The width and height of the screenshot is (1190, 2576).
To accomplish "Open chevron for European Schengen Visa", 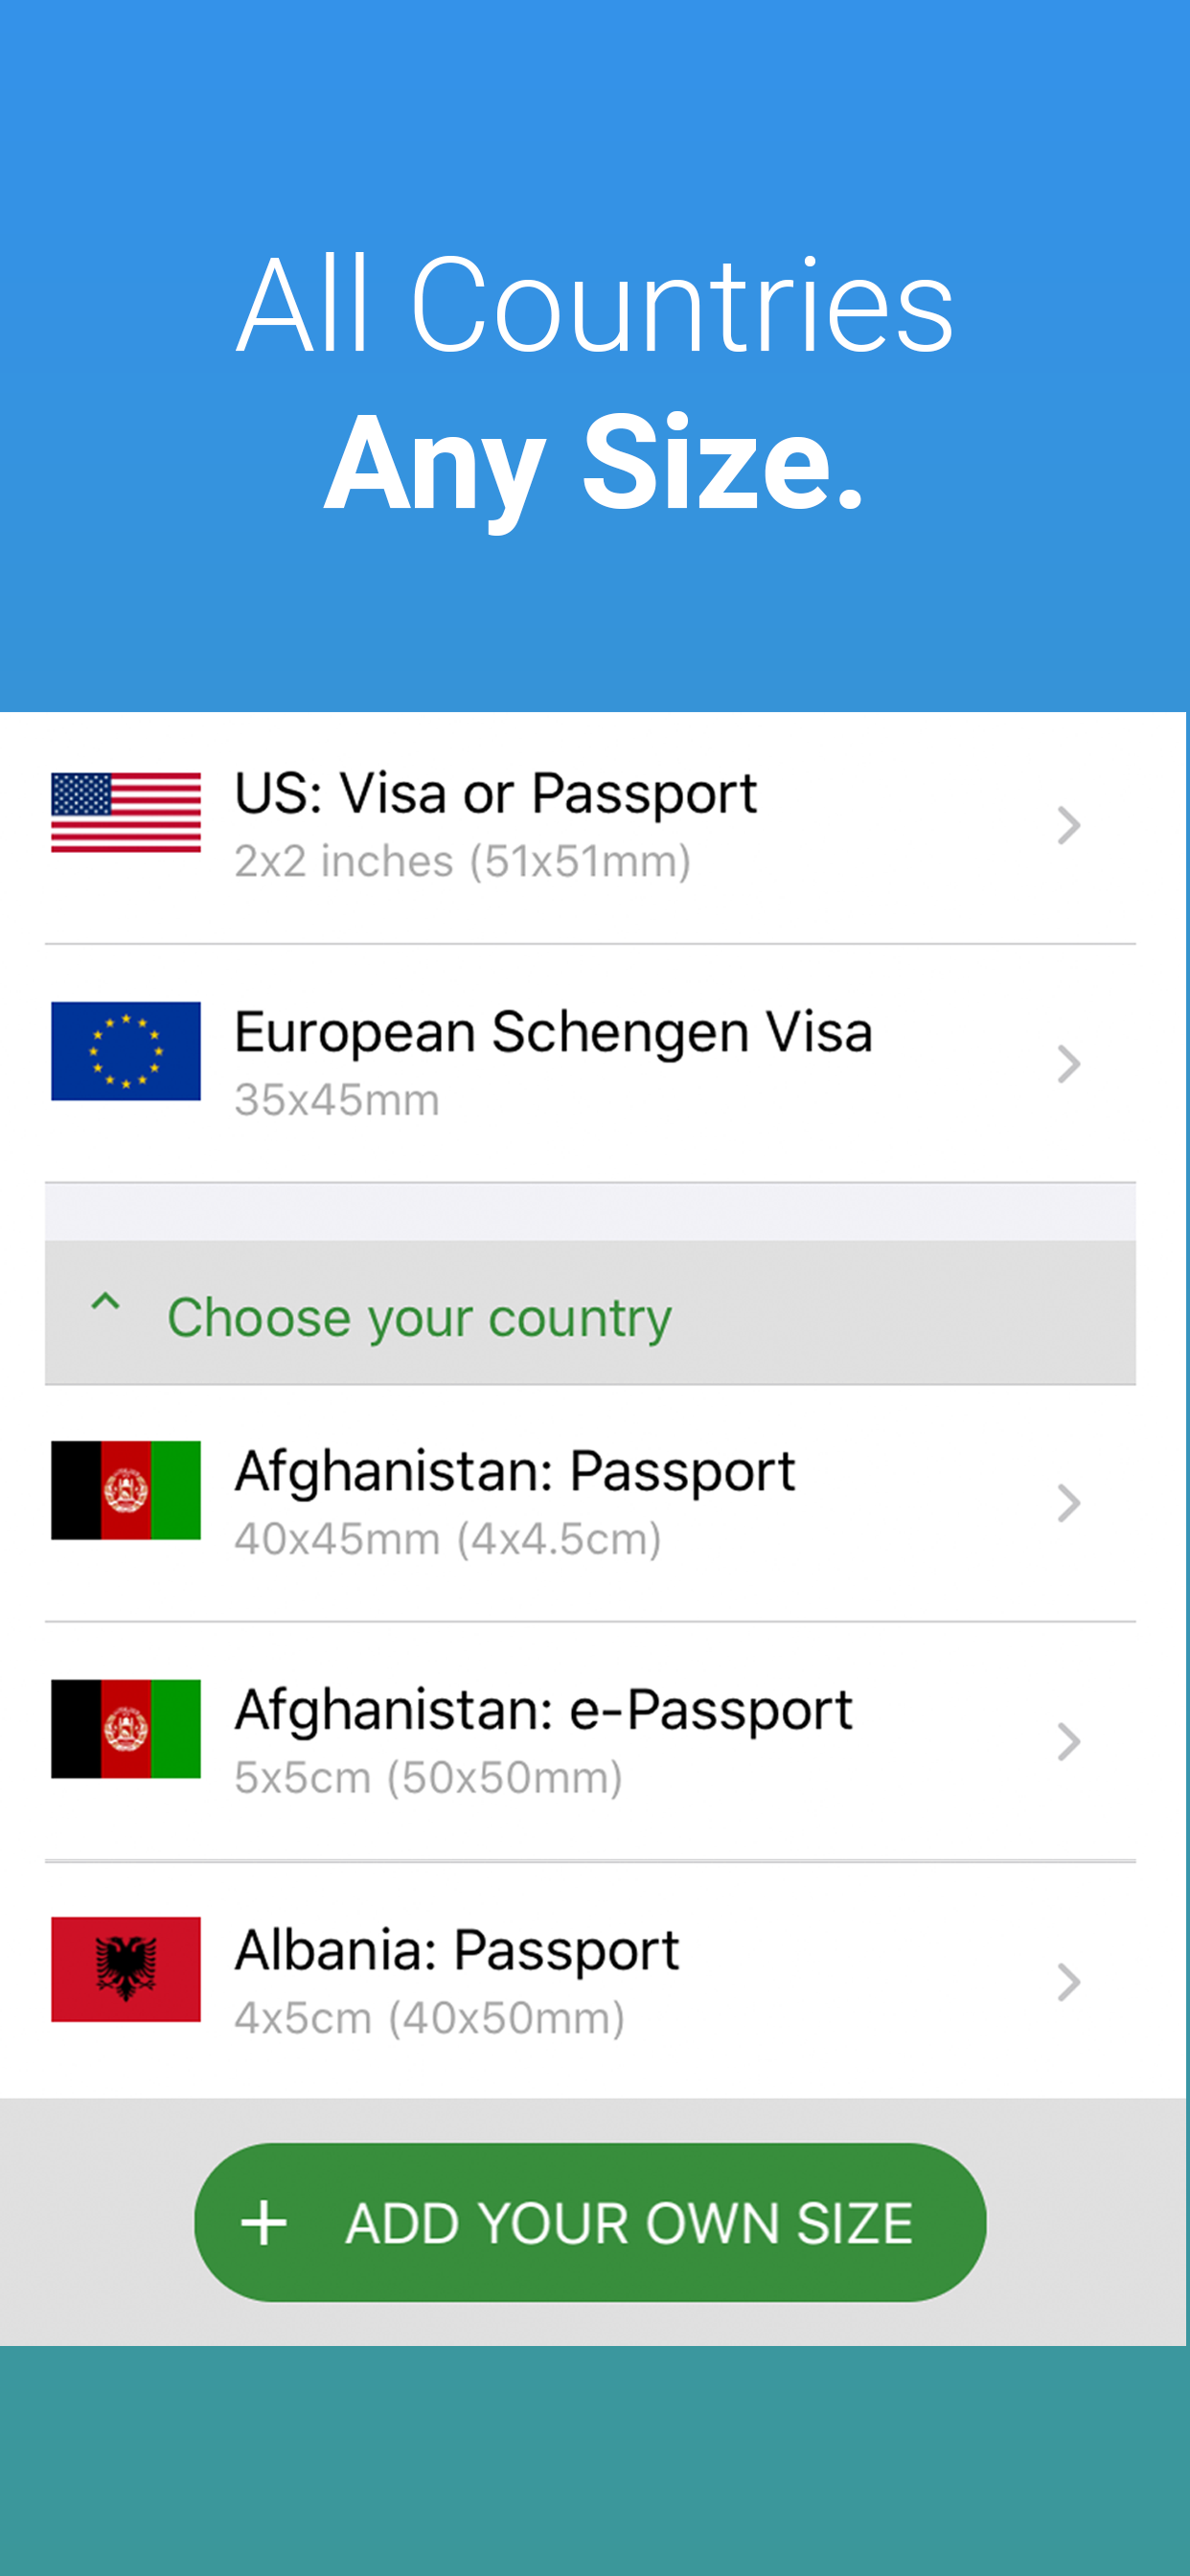I will 1068,1064.
